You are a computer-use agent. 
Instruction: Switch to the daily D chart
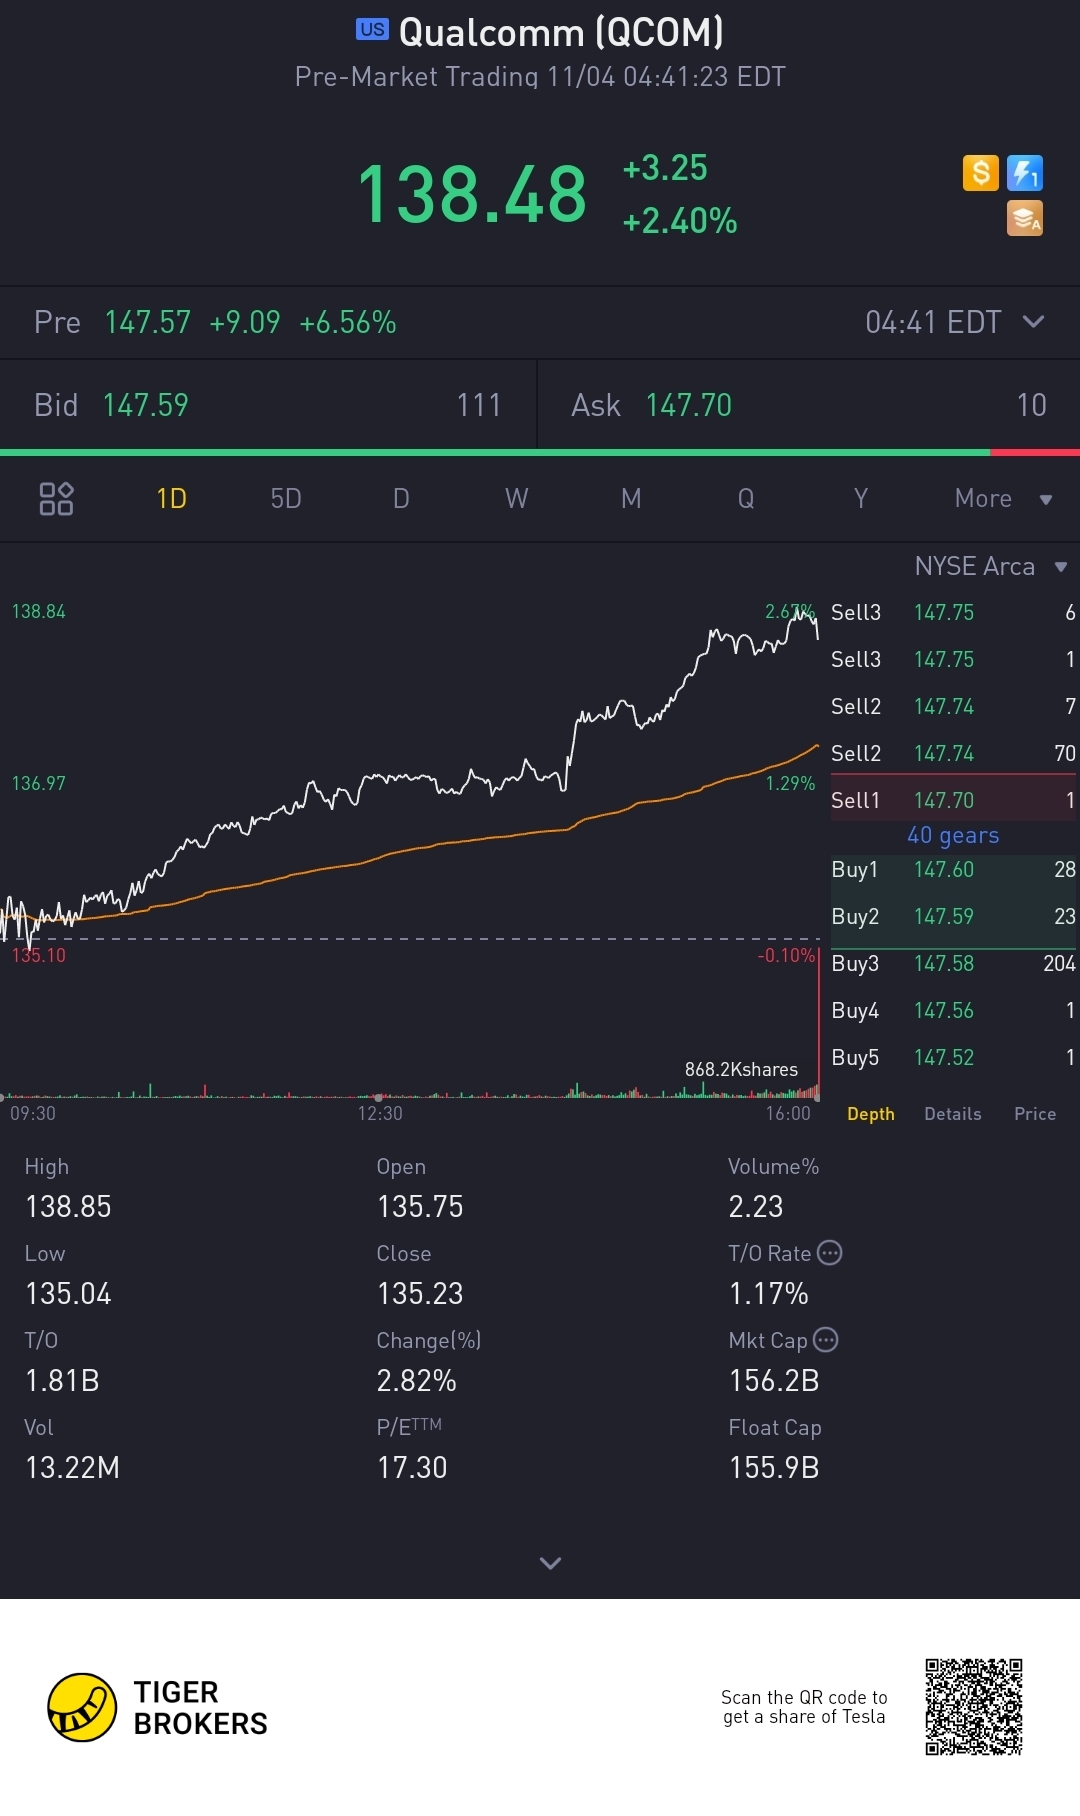click(401, 498)
